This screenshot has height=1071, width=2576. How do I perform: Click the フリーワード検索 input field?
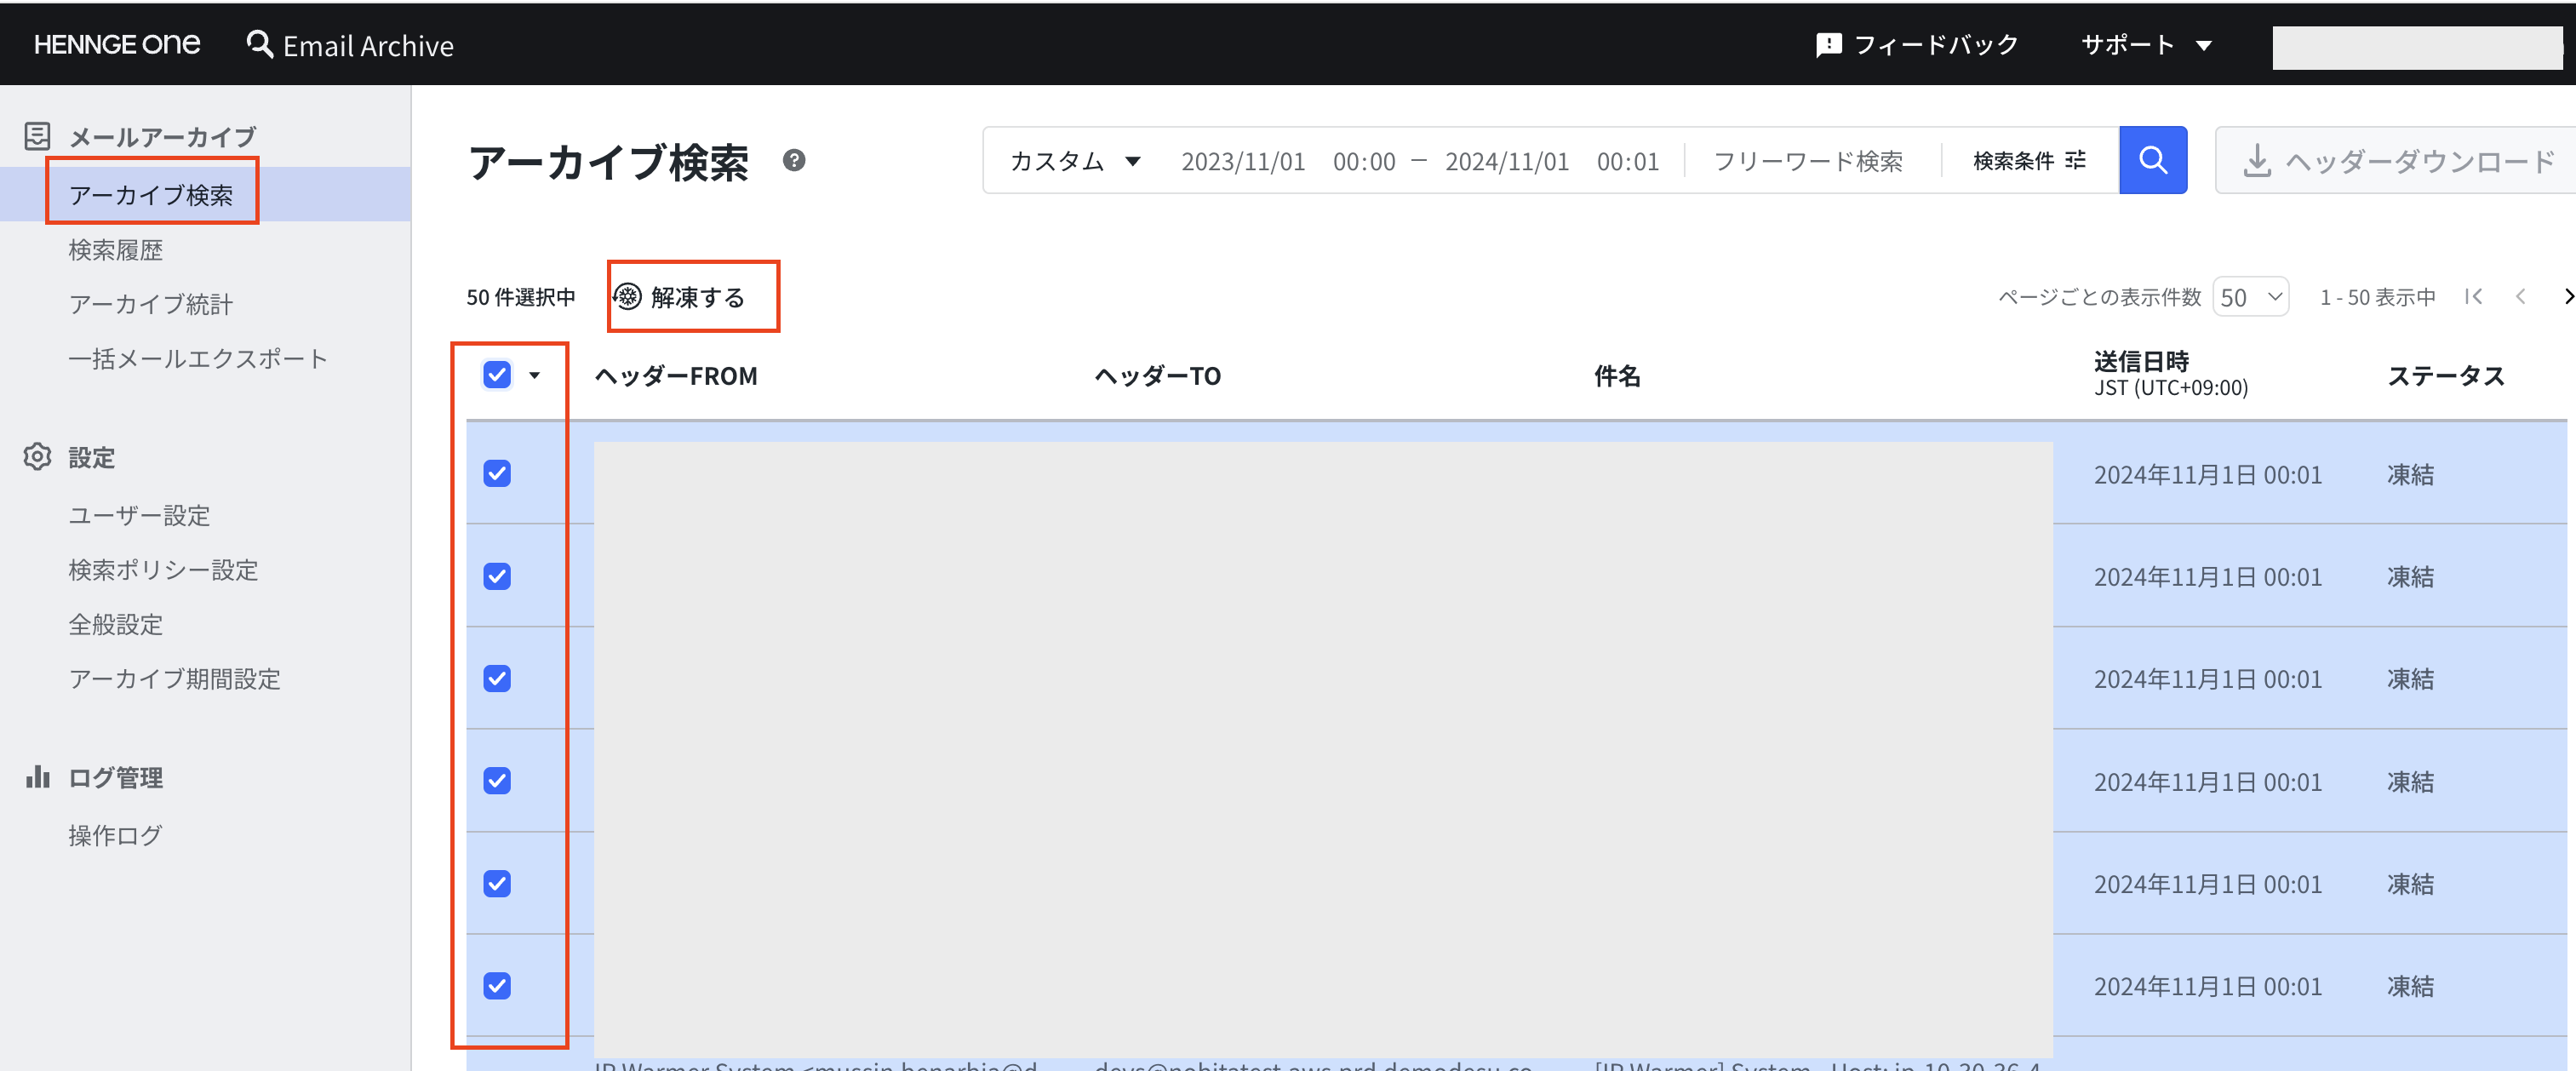tap(1808, 161)
